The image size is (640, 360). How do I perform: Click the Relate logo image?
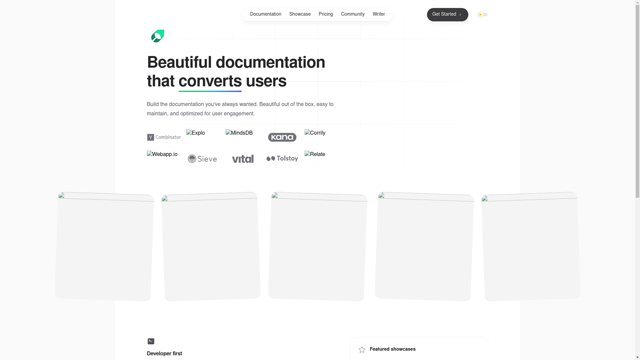[x=315, y=154]
